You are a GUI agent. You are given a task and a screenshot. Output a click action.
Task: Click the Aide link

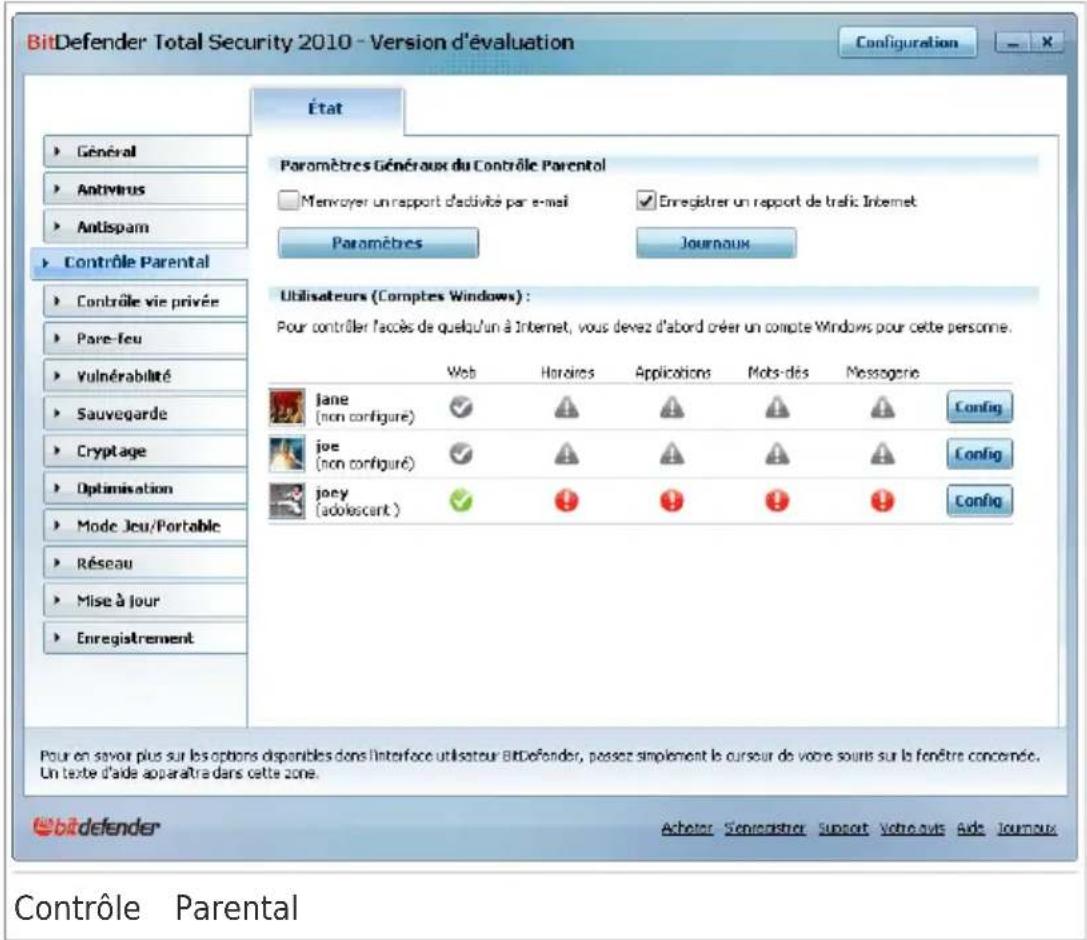coord(971,828)
